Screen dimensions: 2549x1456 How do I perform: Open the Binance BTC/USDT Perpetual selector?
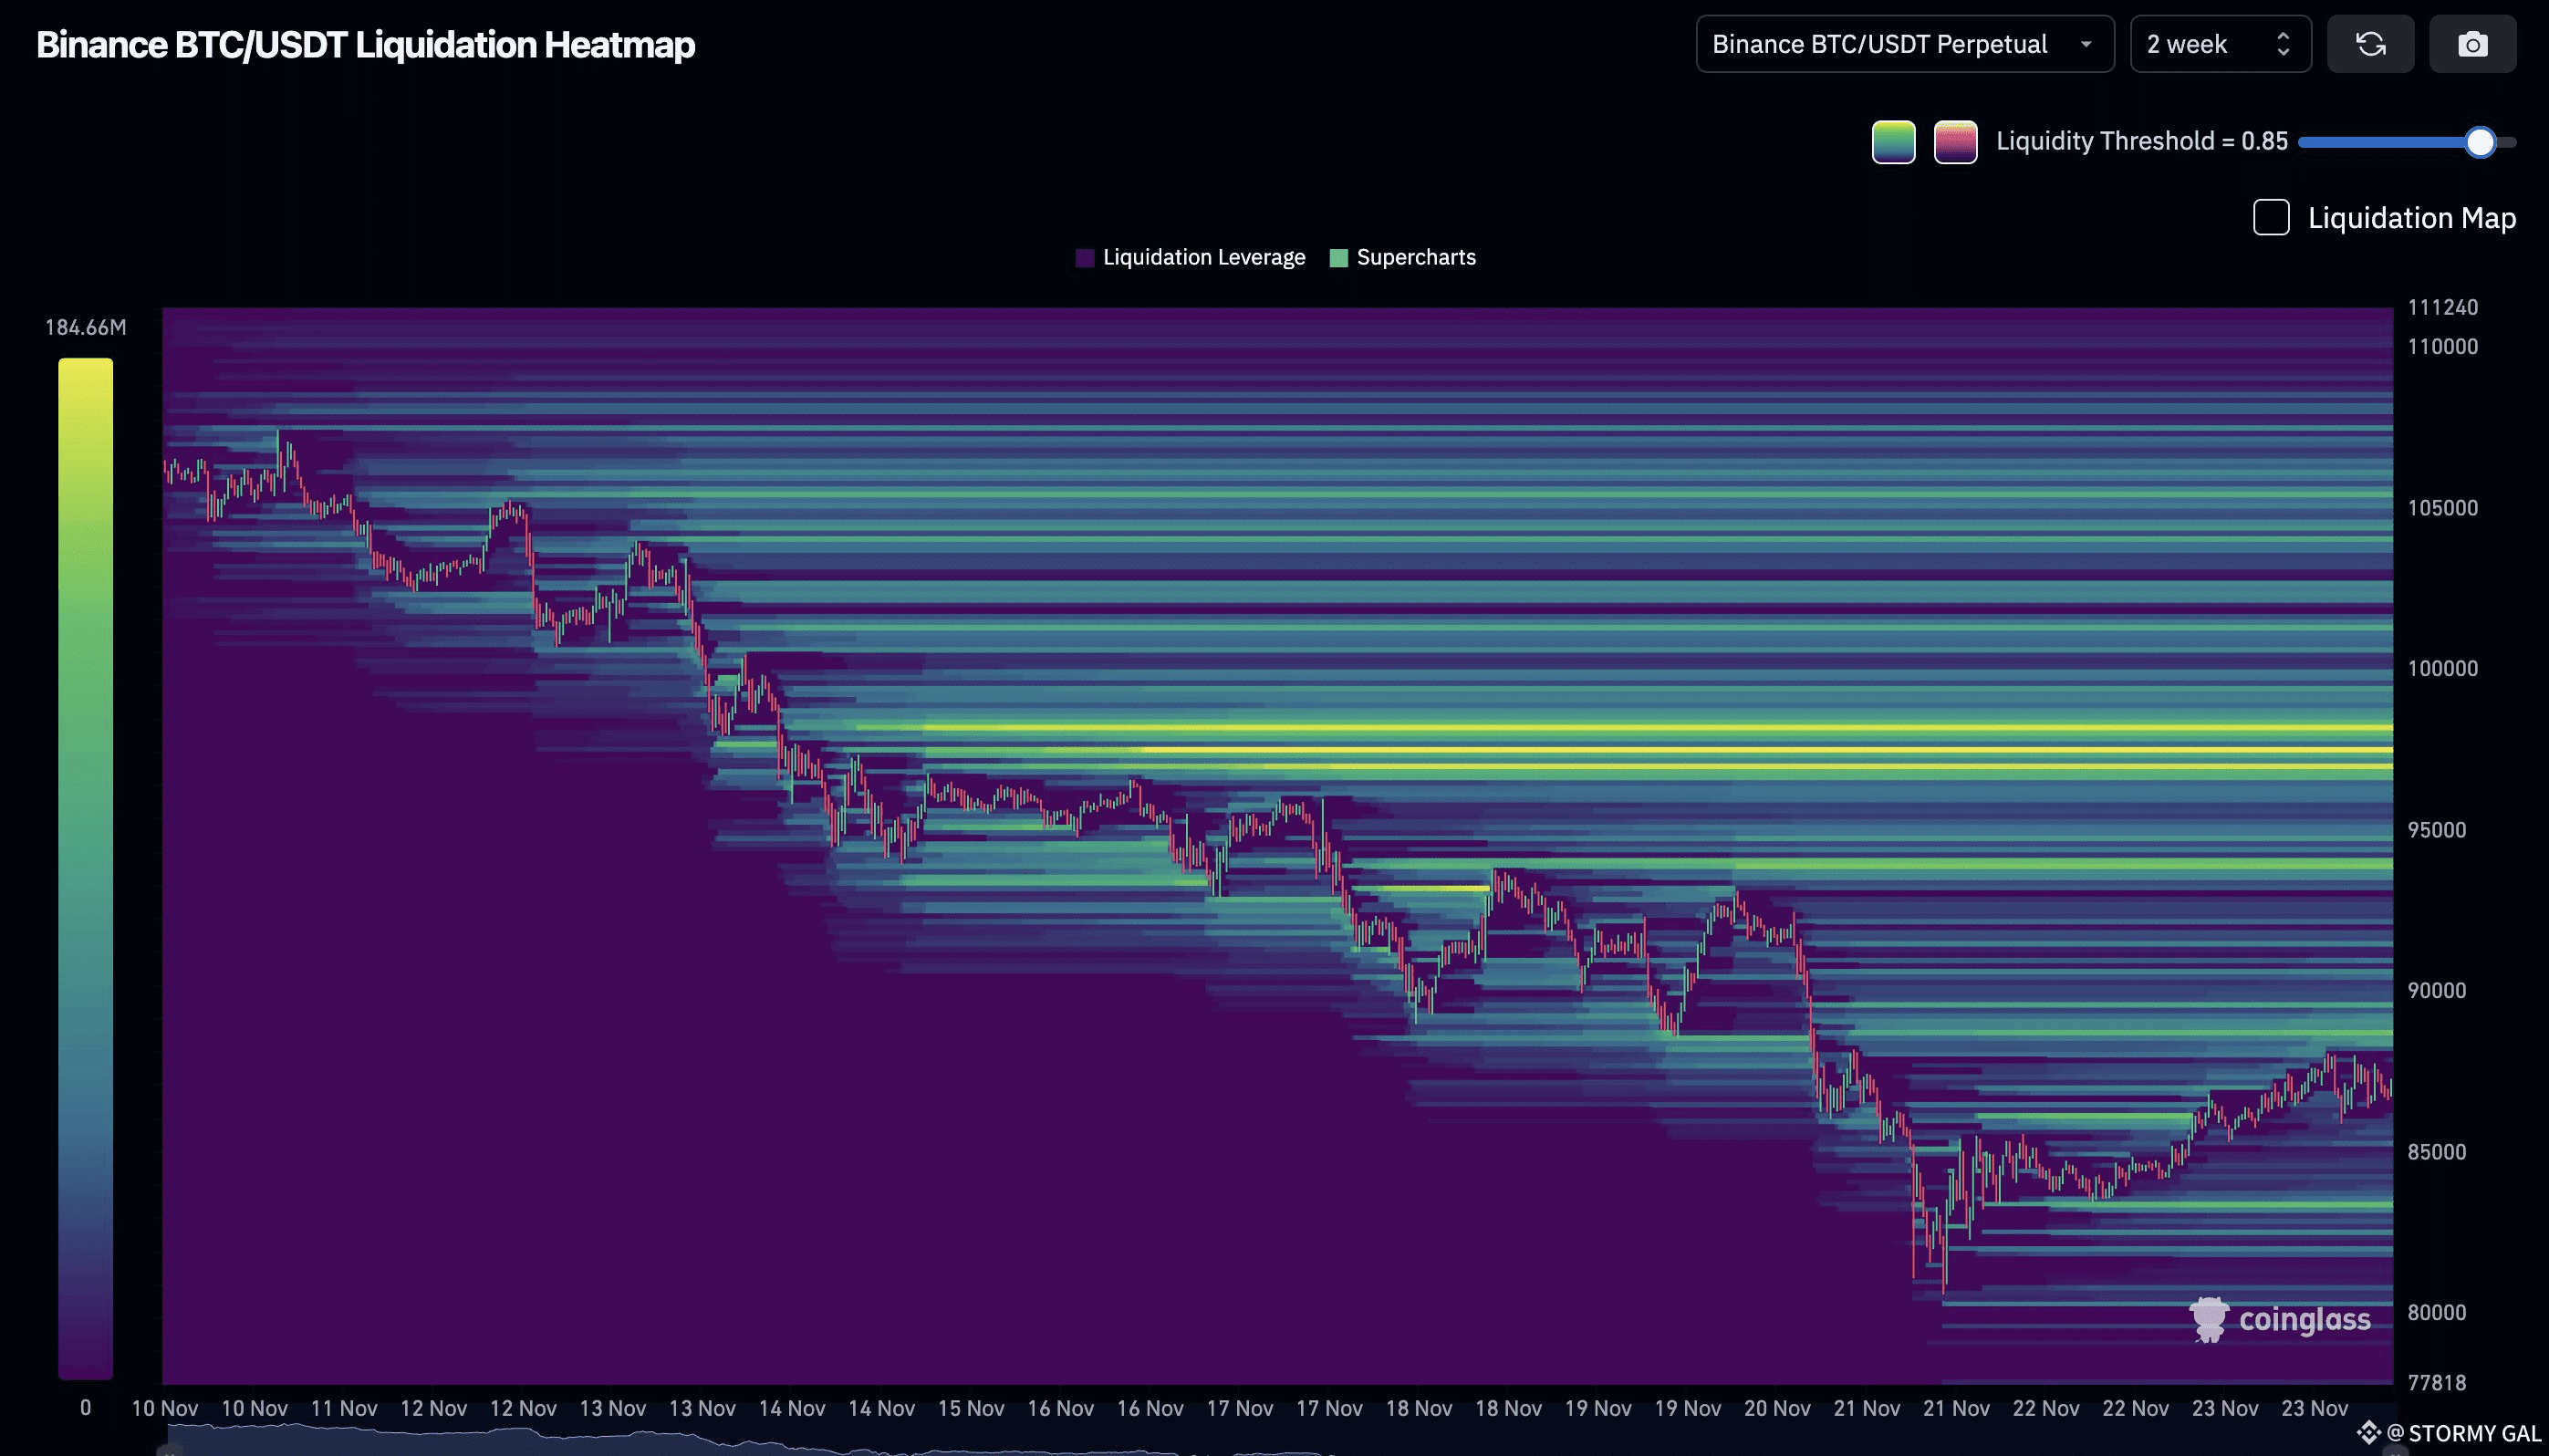click(x=1880, y=44)
